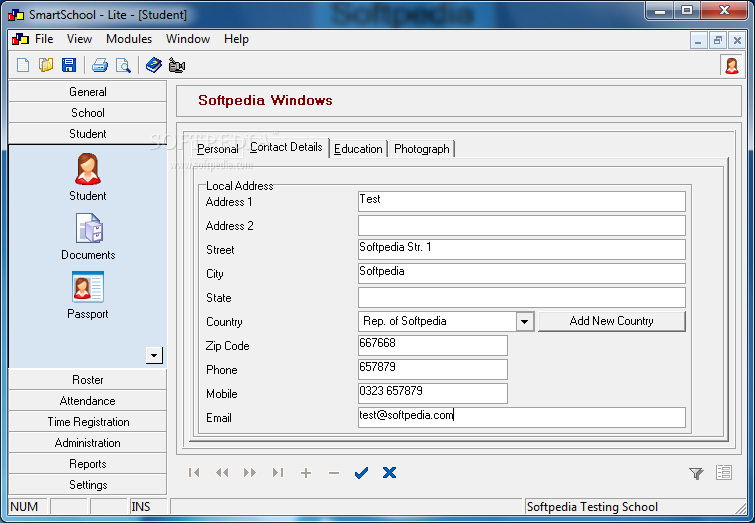Image resolution: width=755 pixels, height=523 pixels.
Task: Click the Save floppy disk icon
Action: point(69,65)
